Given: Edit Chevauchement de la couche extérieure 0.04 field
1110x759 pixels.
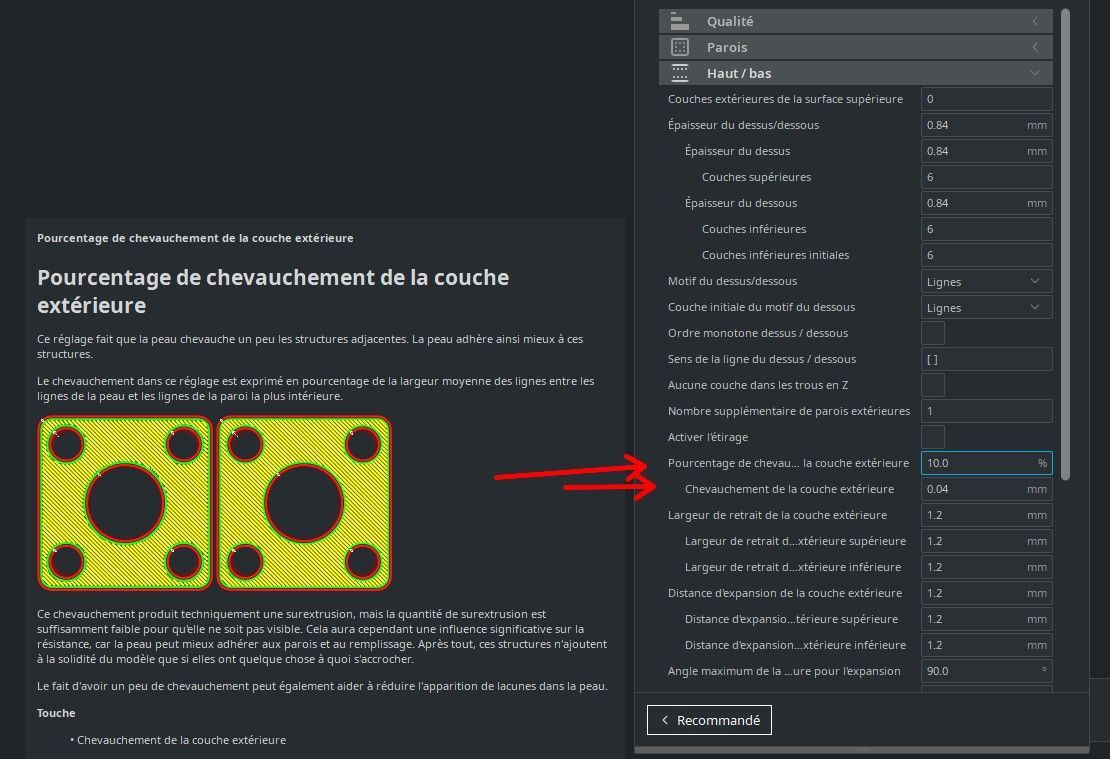Looking at the screenshot, I should (x=986, y=489).
